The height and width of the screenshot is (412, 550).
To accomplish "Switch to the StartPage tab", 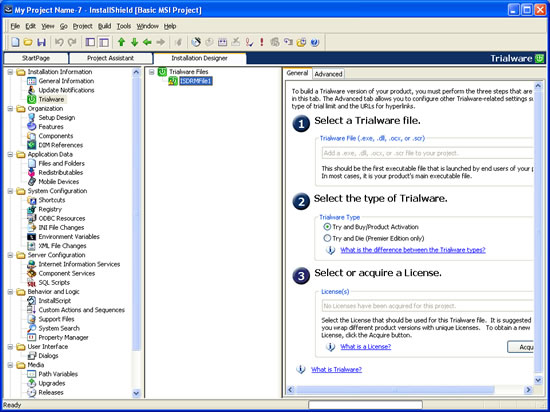I will coord(36,58).
